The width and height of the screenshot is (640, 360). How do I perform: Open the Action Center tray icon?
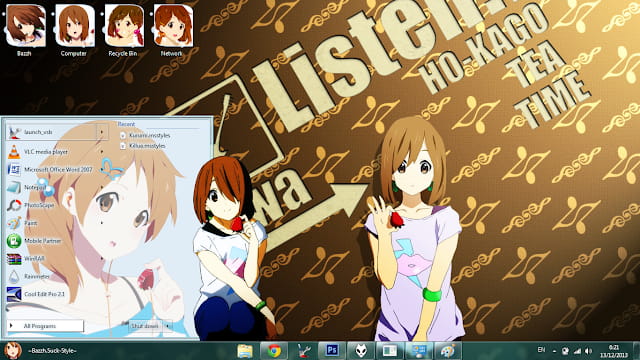point(565,351)
